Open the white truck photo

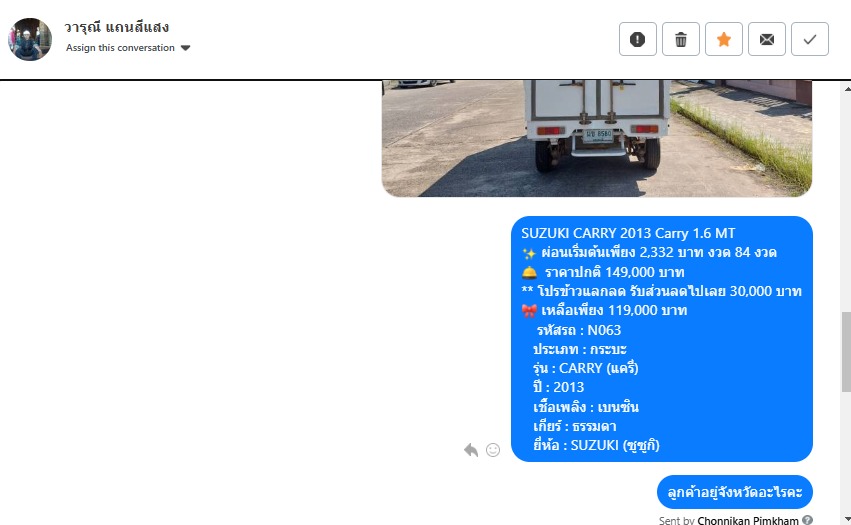coord(597,138)
